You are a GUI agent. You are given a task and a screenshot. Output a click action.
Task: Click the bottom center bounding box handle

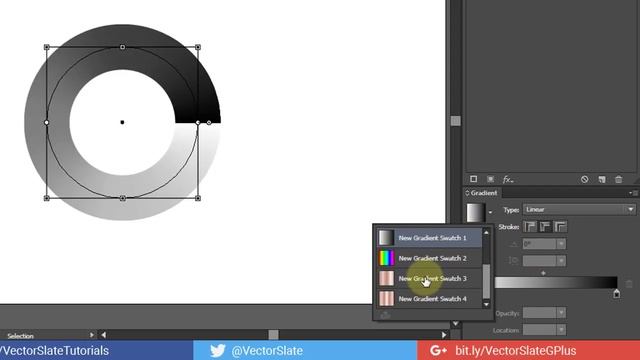[x=122, y=198]
